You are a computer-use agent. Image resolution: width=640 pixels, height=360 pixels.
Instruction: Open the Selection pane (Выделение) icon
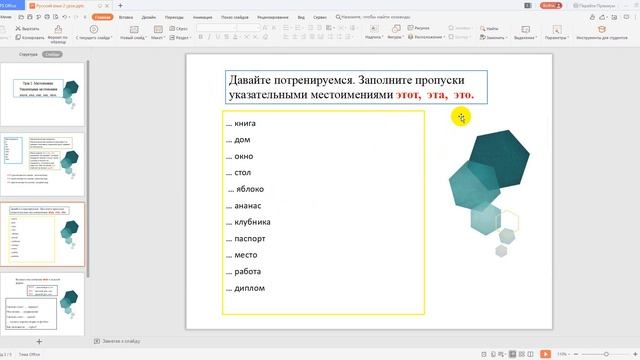pyautogui.click(x=526, y=29)
